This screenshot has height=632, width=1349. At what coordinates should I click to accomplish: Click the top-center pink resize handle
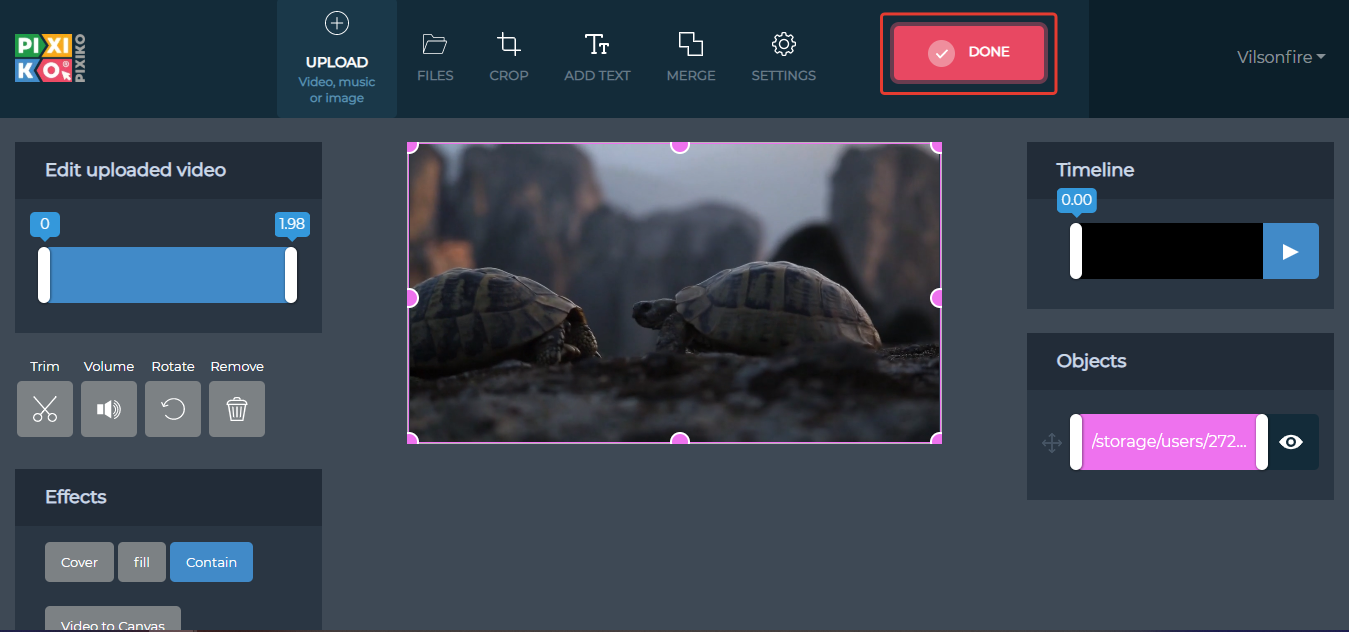pyautogui.click(x=680, y=145)
